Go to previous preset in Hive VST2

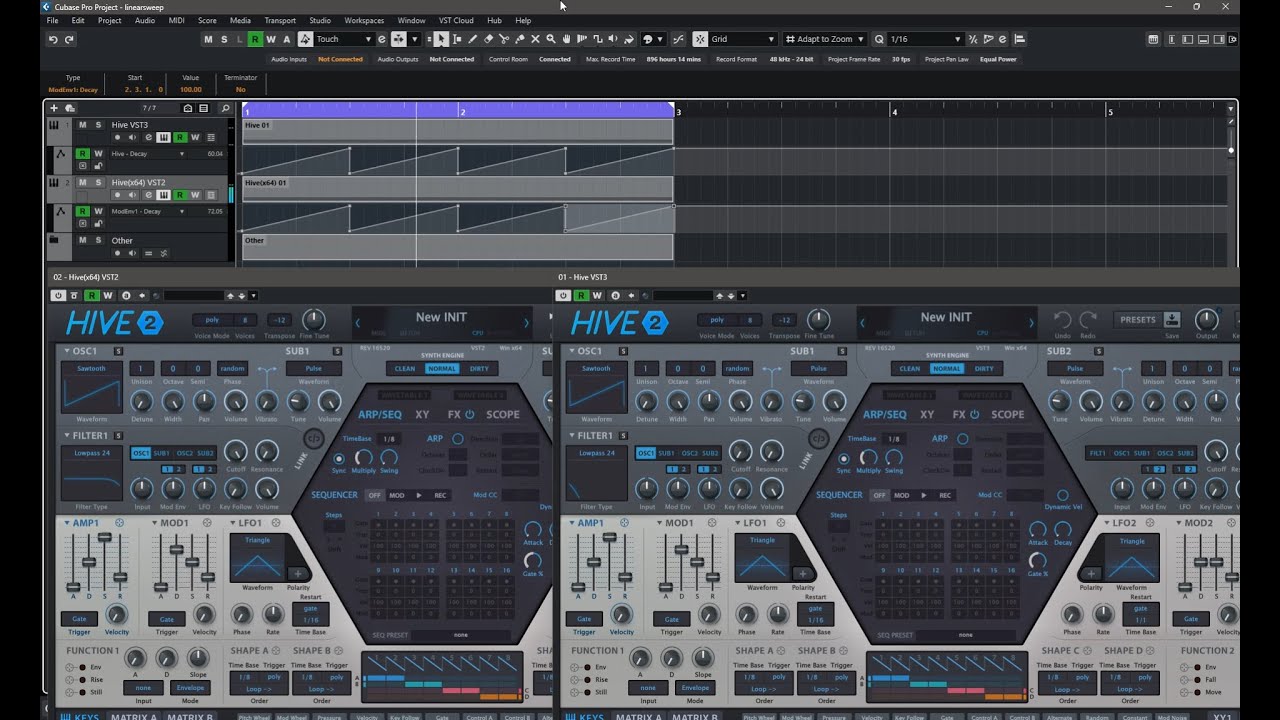tap(359, 322)
